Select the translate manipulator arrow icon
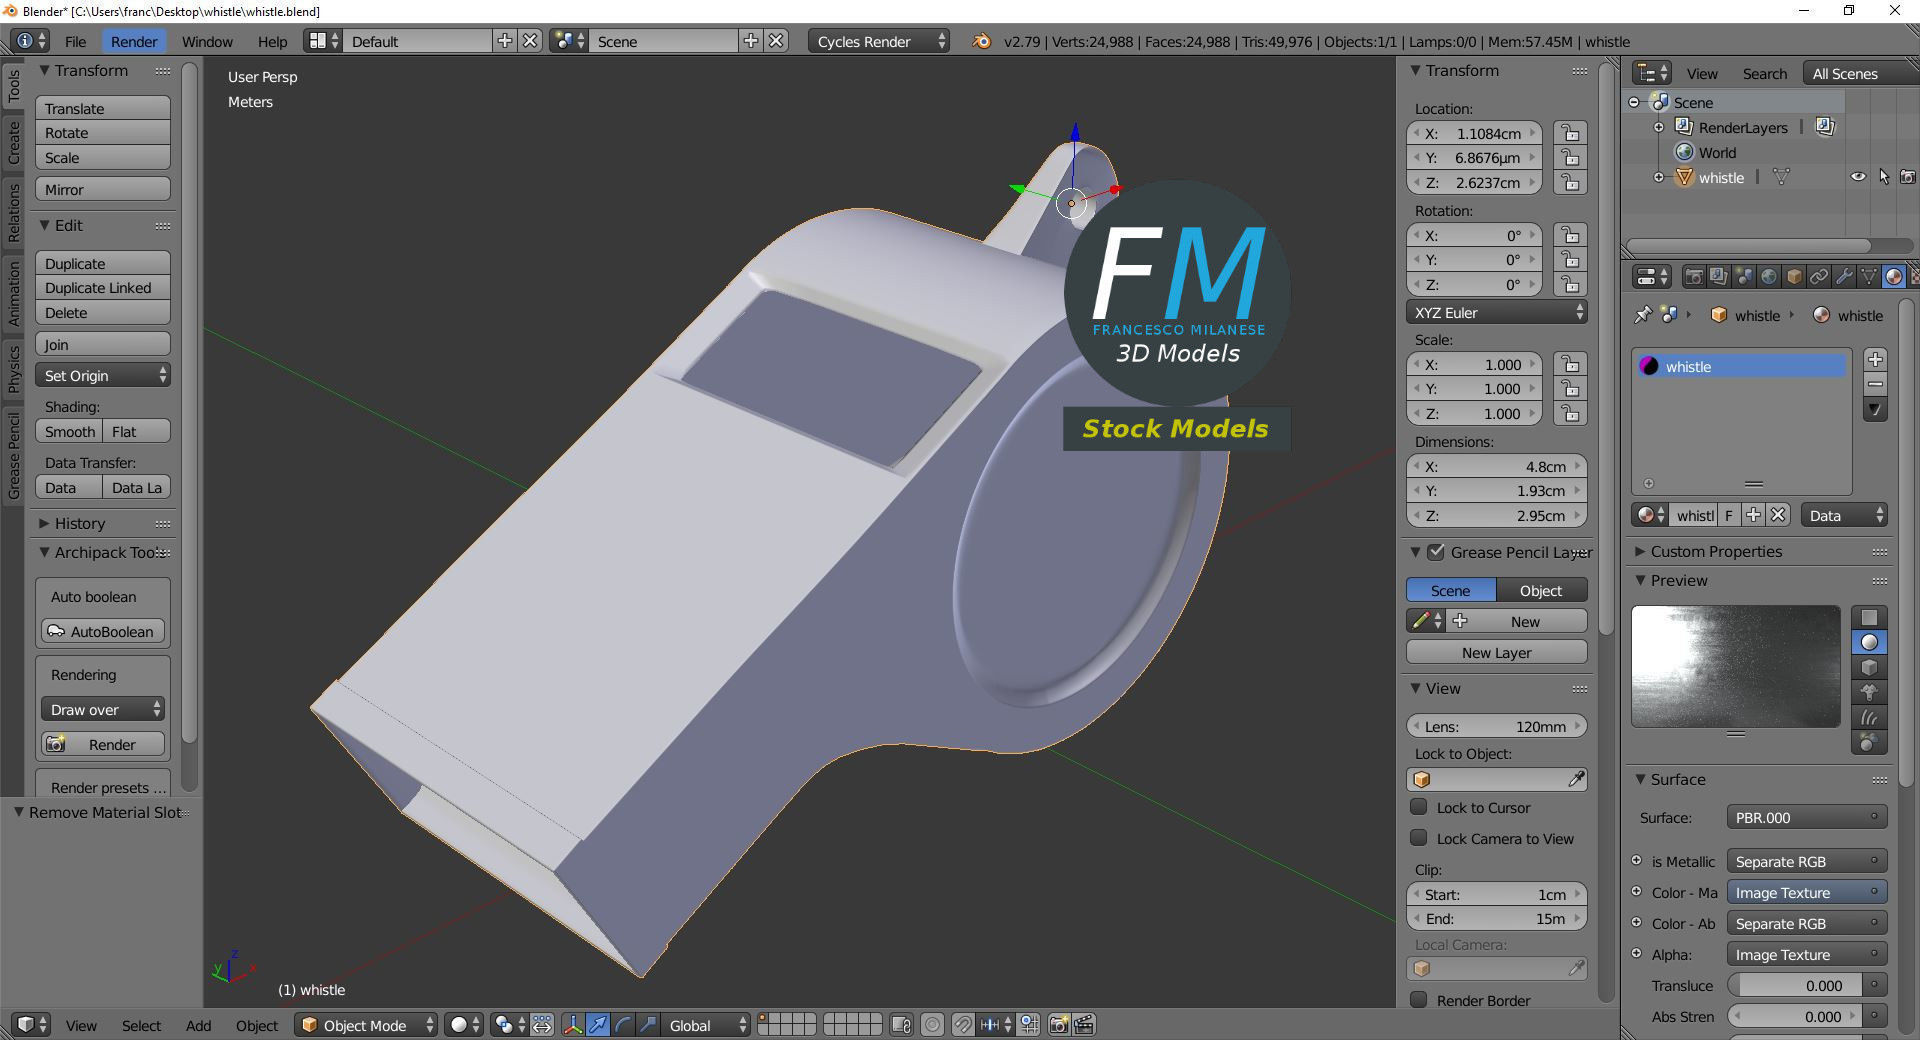The height and width of the screenshot is (1040, 1920). (x=598, y=1025)
